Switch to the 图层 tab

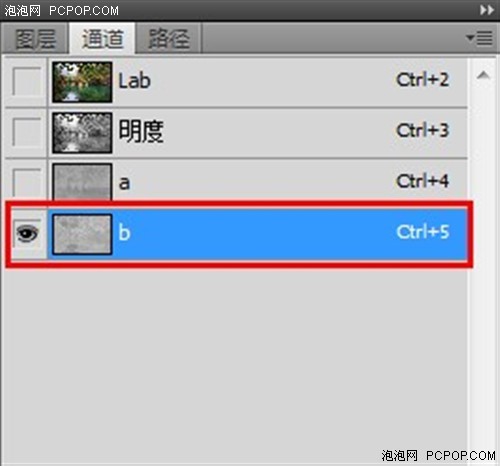pos(35,38)
